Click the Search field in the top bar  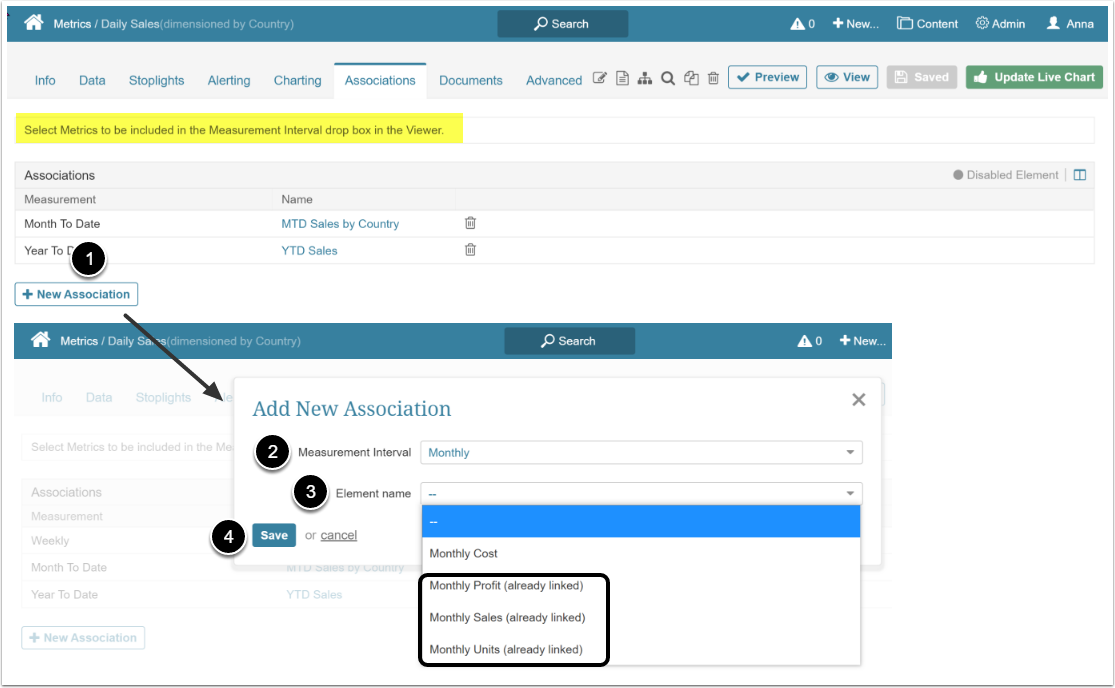tap(562, 22)
